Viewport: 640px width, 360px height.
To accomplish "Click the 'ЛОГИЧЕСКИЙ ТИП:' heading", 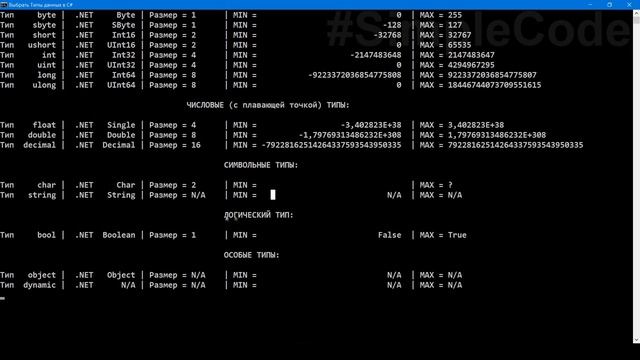I will [258, 215].
